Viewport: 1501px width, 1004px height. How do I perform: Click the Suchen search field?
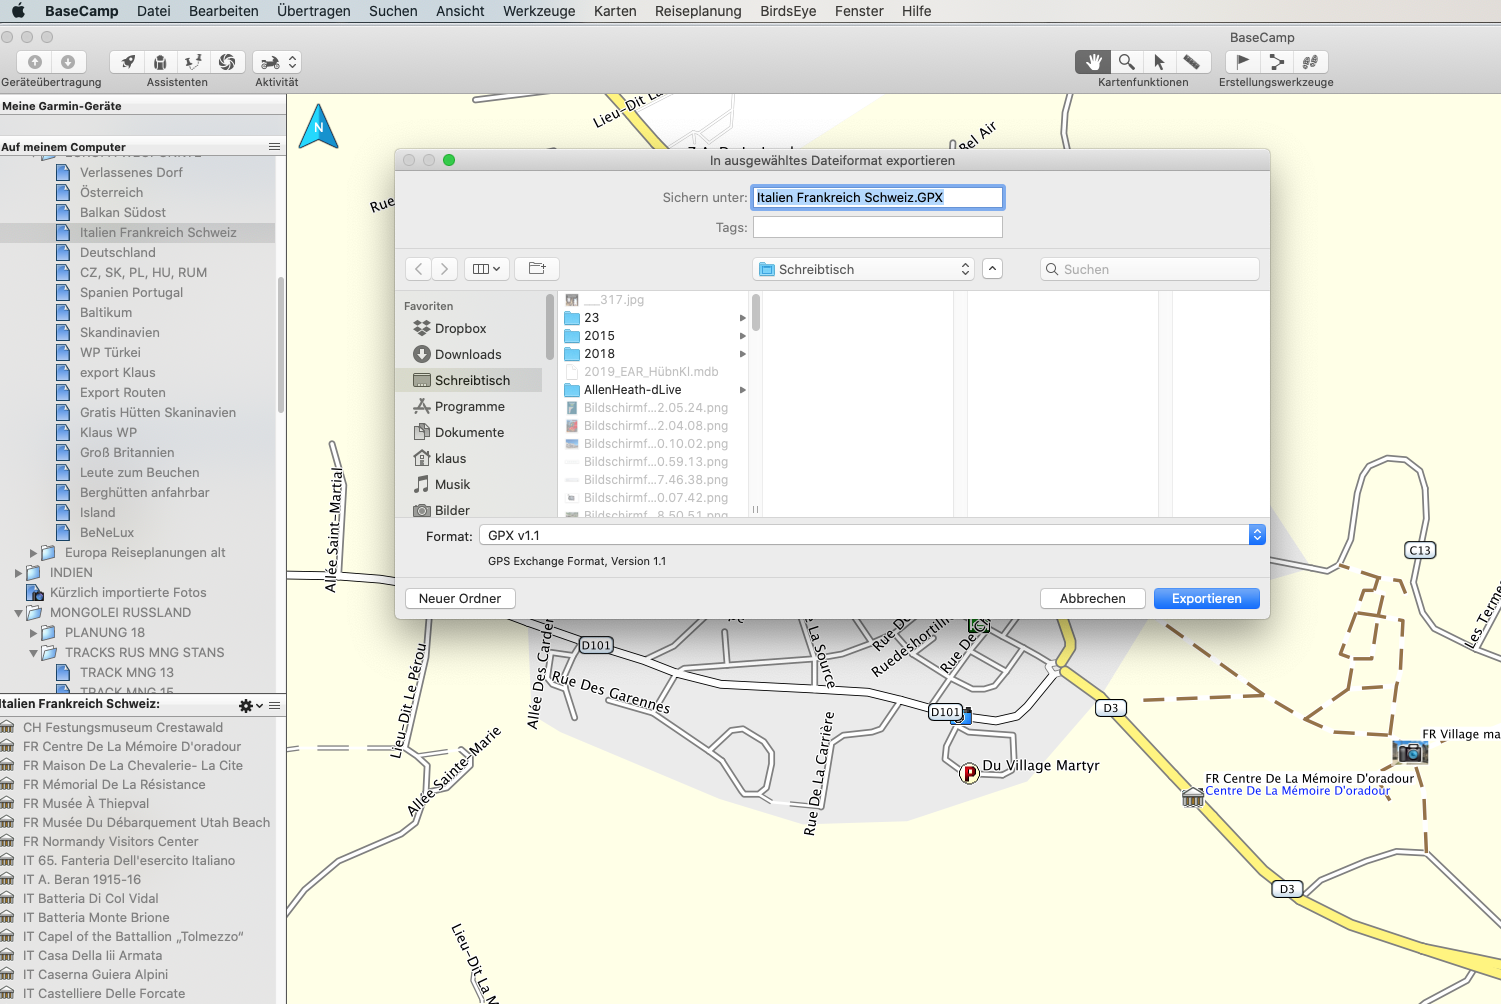pyautogui.click(x=1150, y=269)
